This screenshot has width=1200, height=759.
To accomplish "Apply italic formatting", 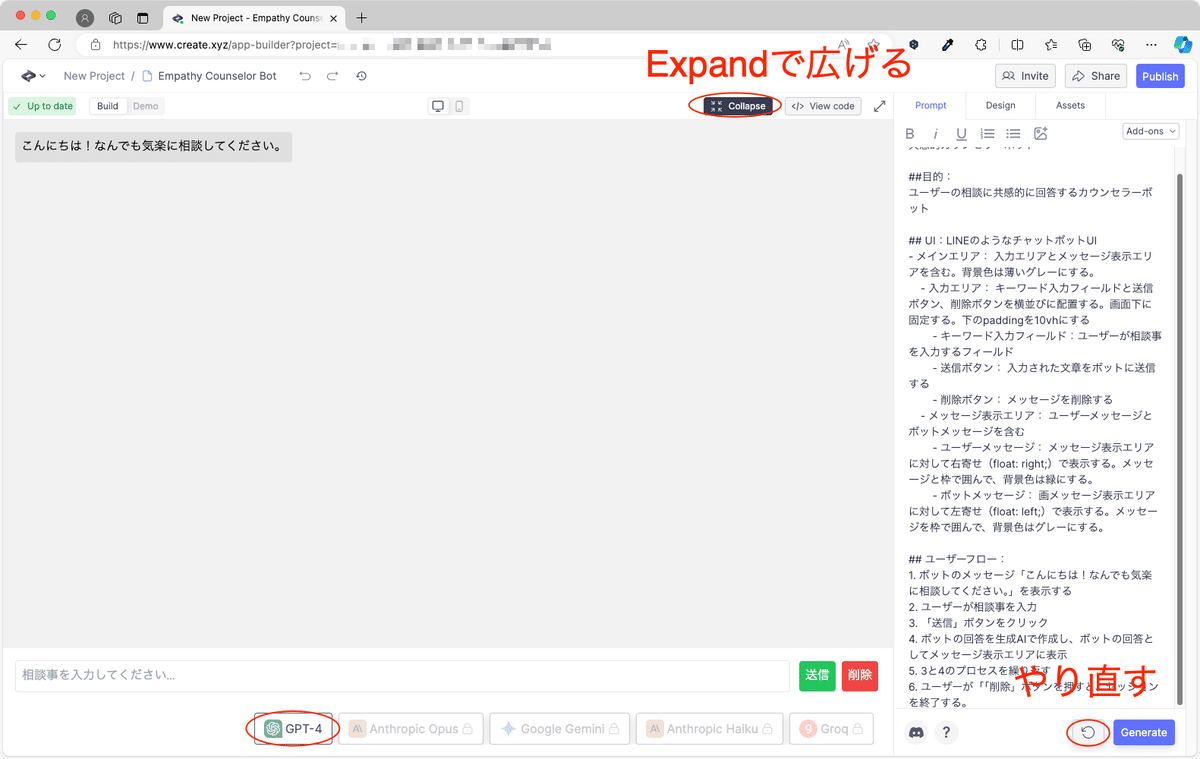I will tap(935, 132).
